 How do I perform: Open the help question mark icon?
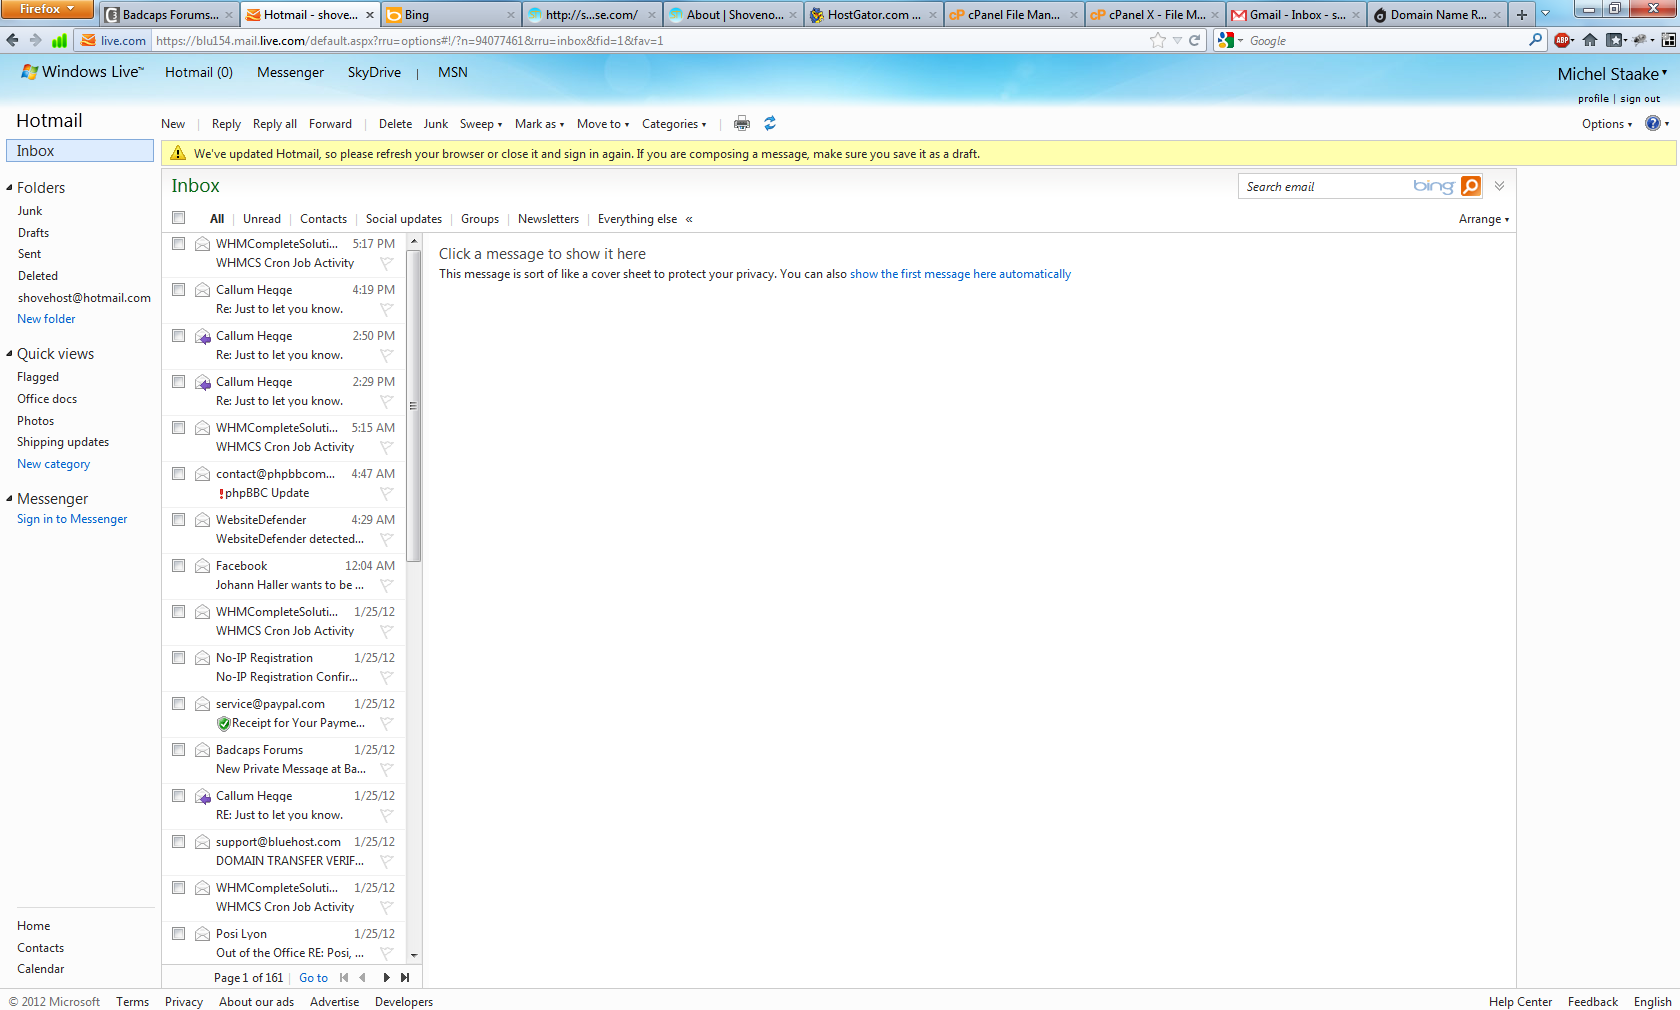tap(1653, 124)
